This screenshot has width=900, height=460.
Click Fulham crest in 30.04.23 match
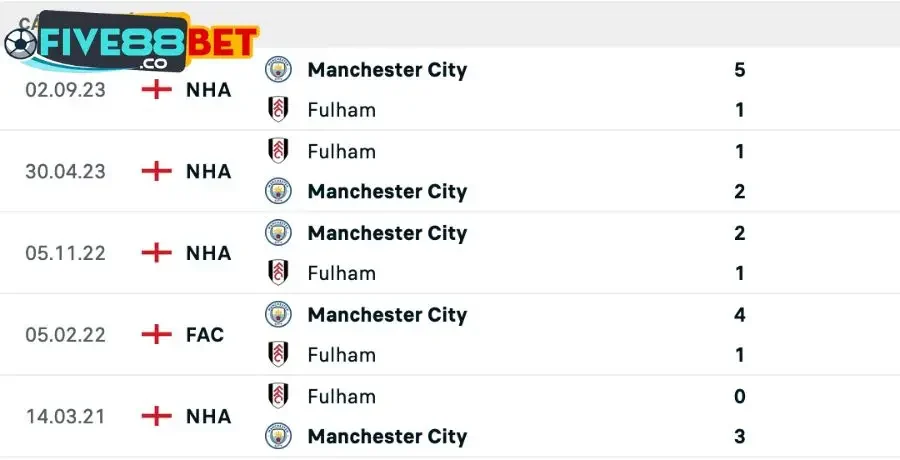(278, 151)
